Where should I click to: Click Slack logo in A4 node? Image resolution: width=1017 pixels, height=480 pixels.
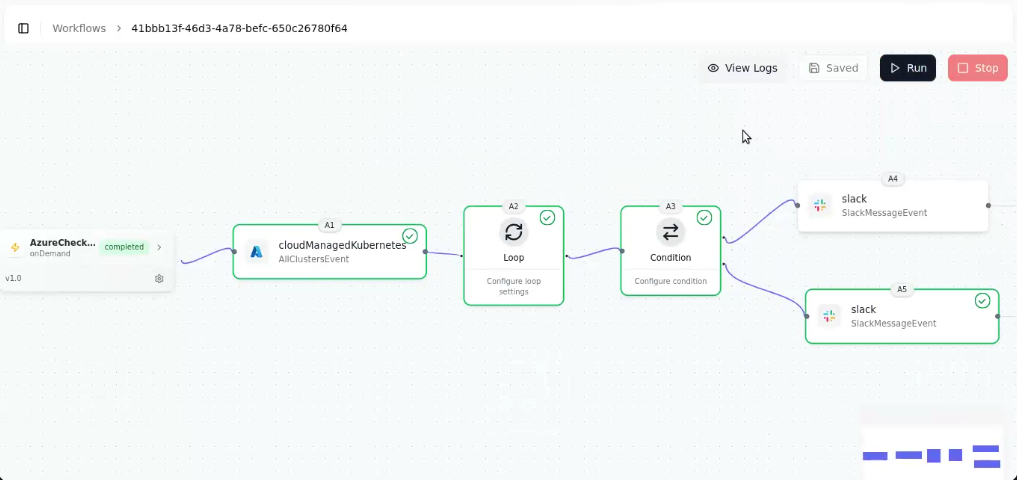click(820, 206)
